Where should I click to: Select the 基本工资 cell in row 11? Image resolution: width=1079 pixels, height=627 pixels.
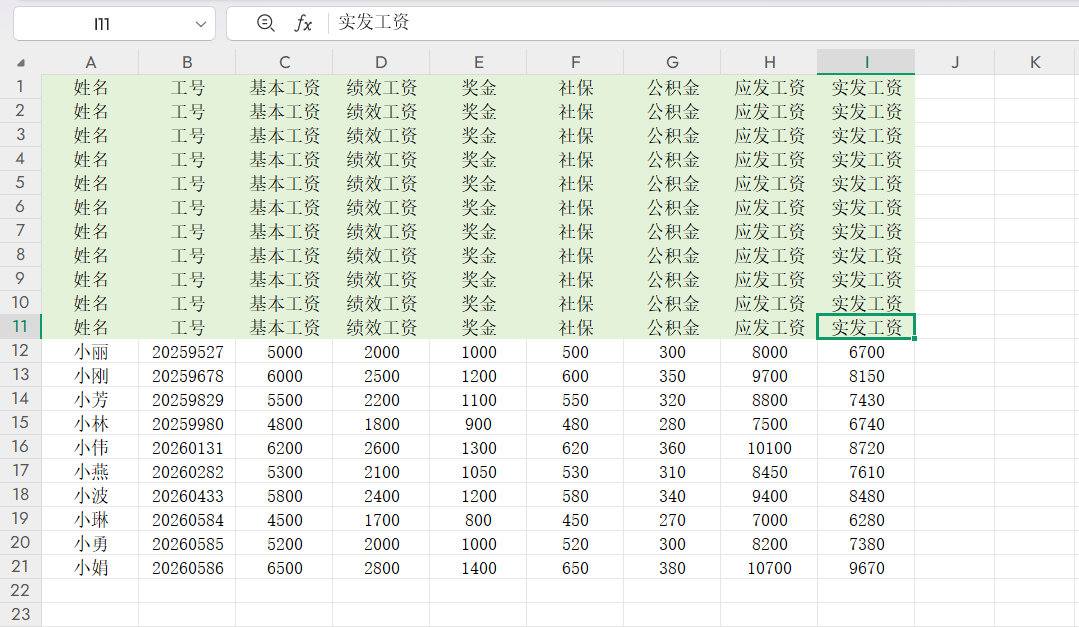click(284, 328)
